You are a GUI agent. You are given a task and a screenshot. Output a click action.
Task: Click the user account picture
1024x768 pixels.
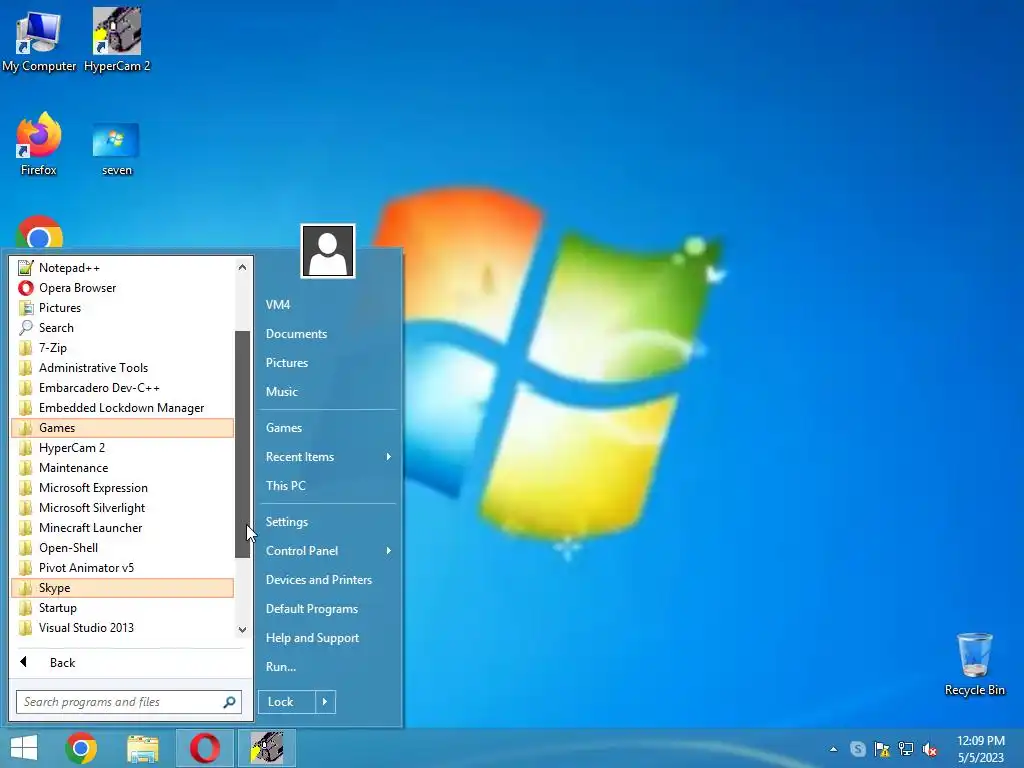[x=328, y=251]
